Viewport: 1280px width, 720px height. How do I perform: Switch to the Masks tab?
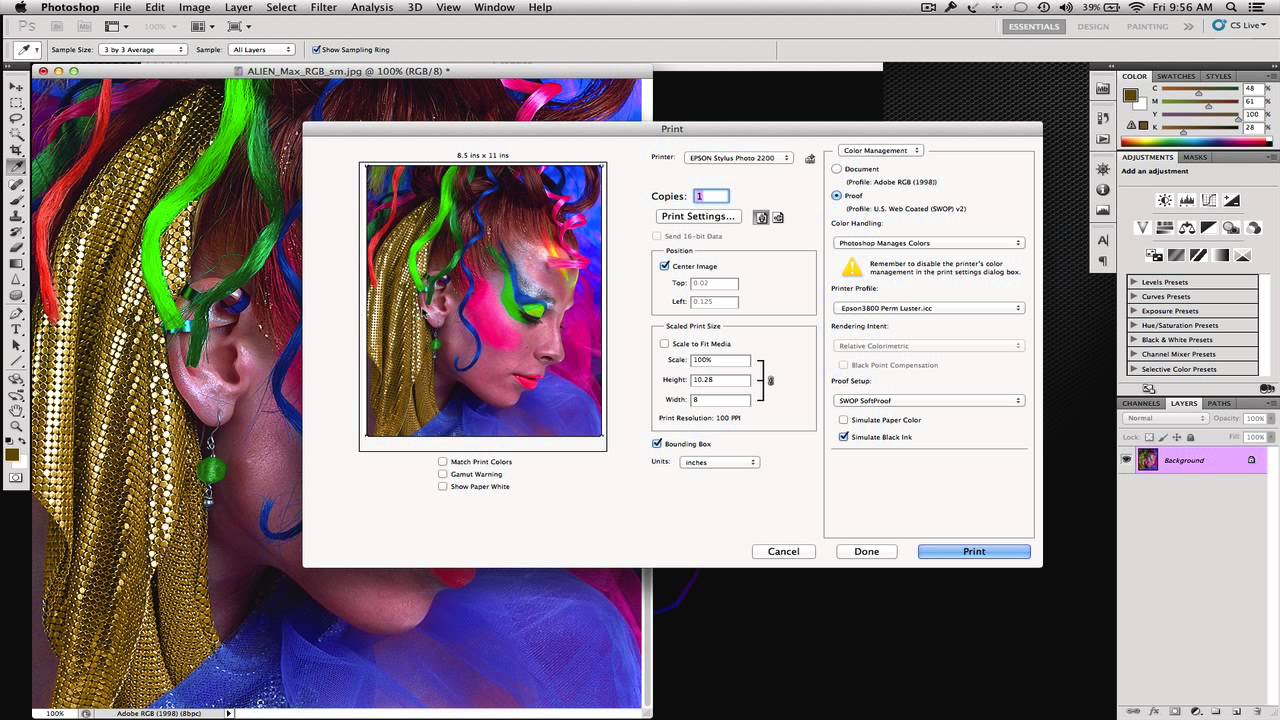[x=1195, y=157]
